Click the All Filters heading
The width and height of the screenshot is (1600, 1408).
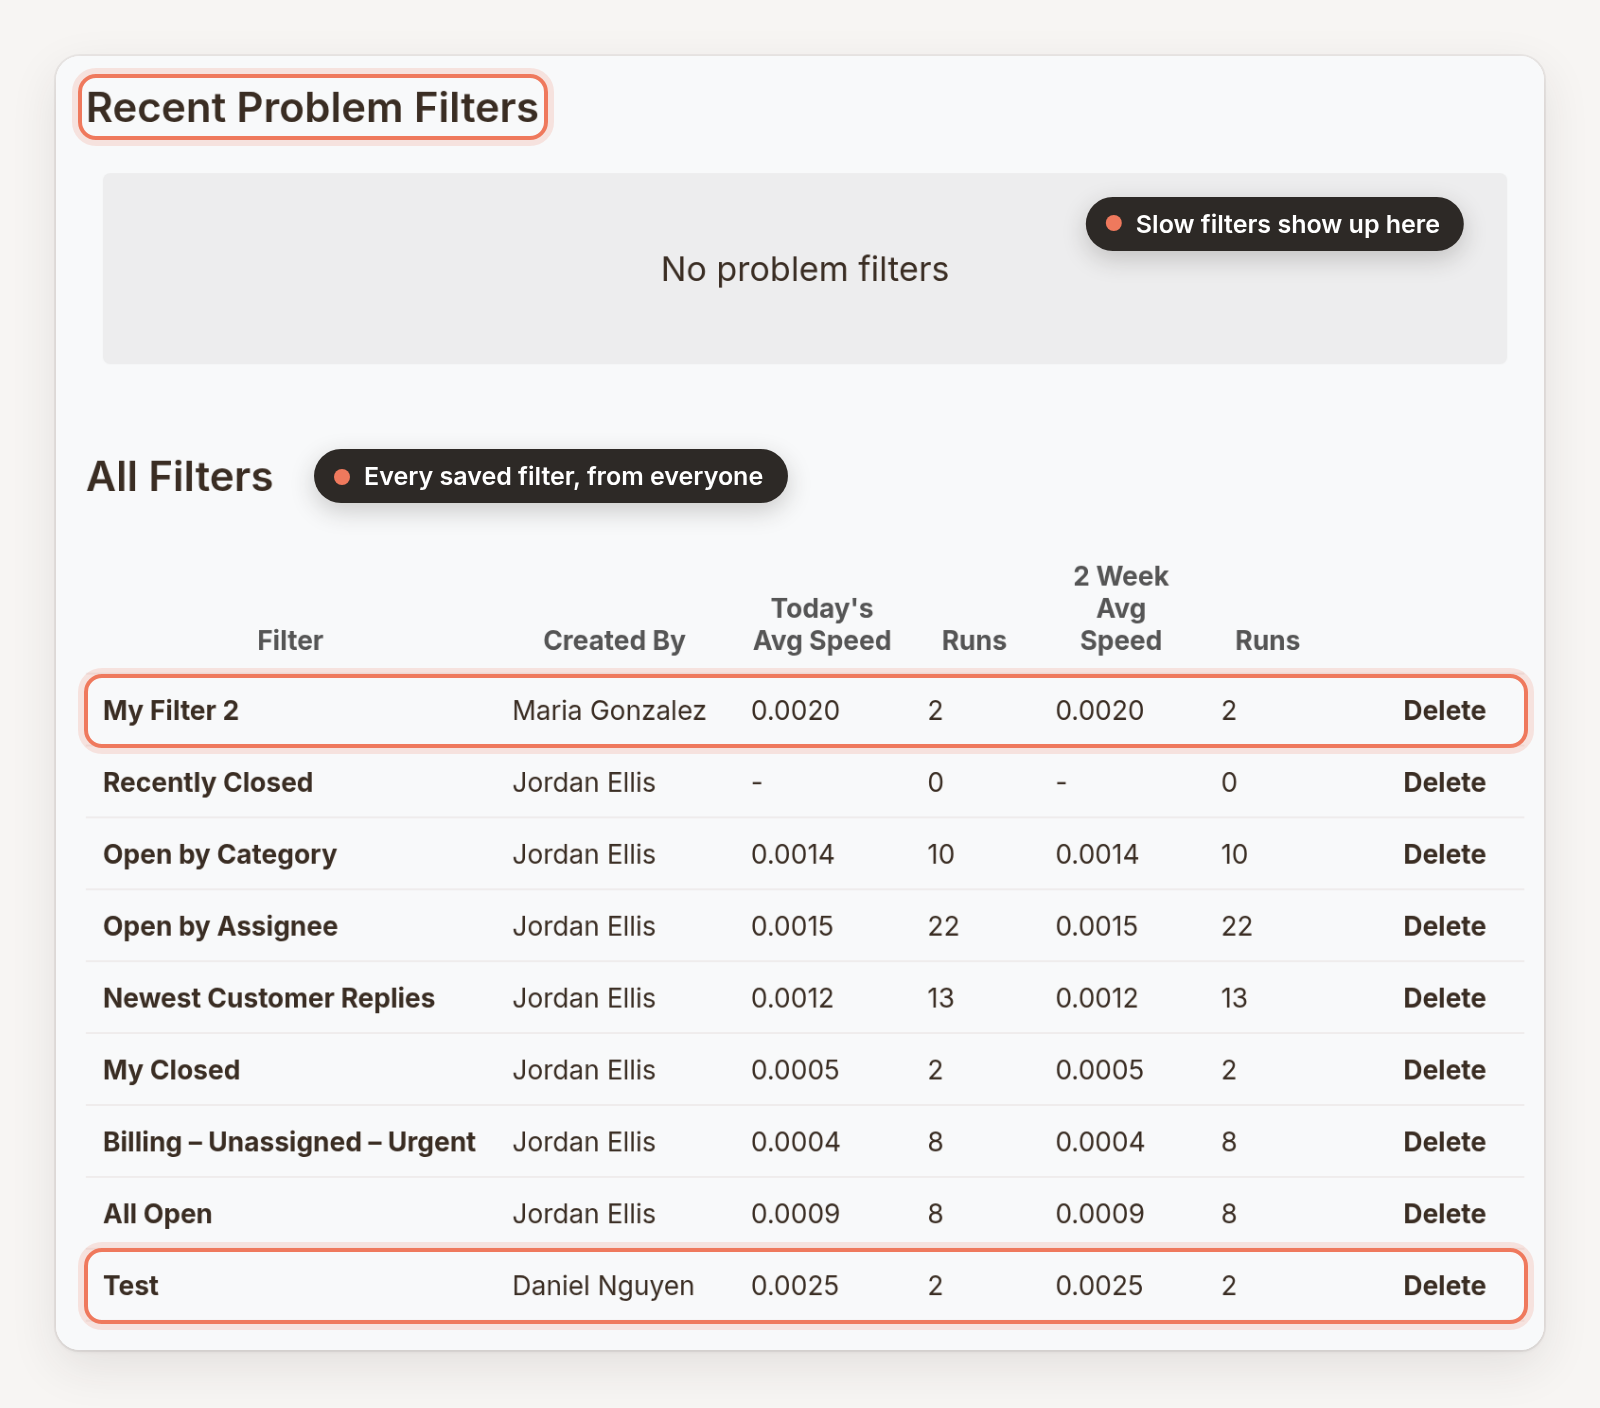(x=179, y=476)
